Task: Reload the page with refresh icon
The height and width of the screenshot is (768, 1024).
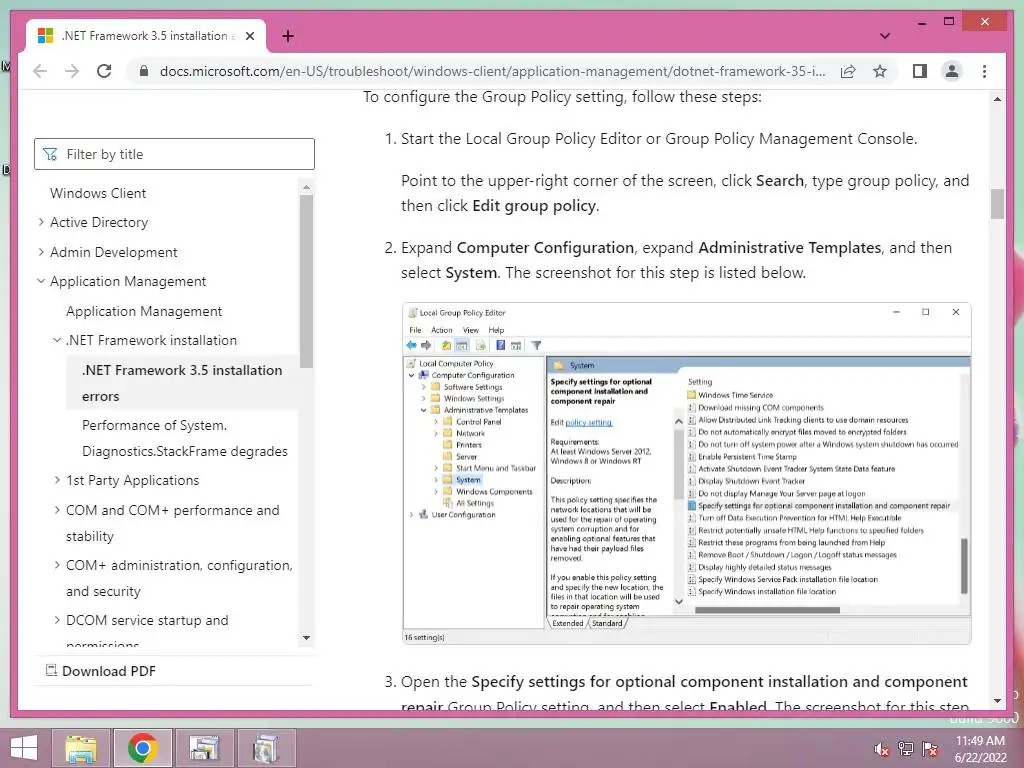Action: (x=104, y=71)
